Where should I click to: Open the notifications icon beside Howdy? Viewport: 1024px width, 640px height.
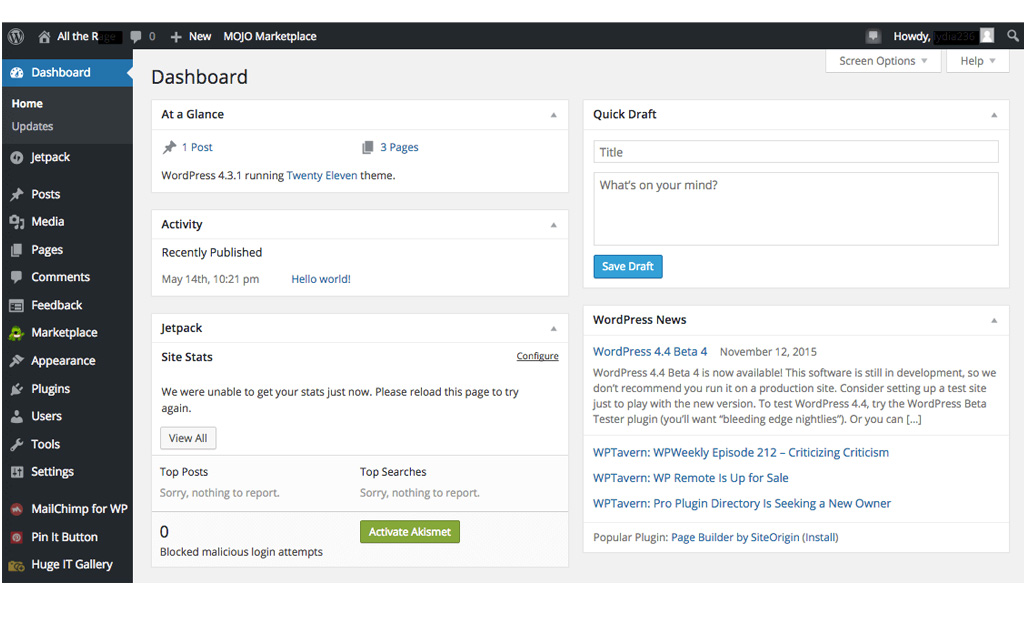point(873,36)
